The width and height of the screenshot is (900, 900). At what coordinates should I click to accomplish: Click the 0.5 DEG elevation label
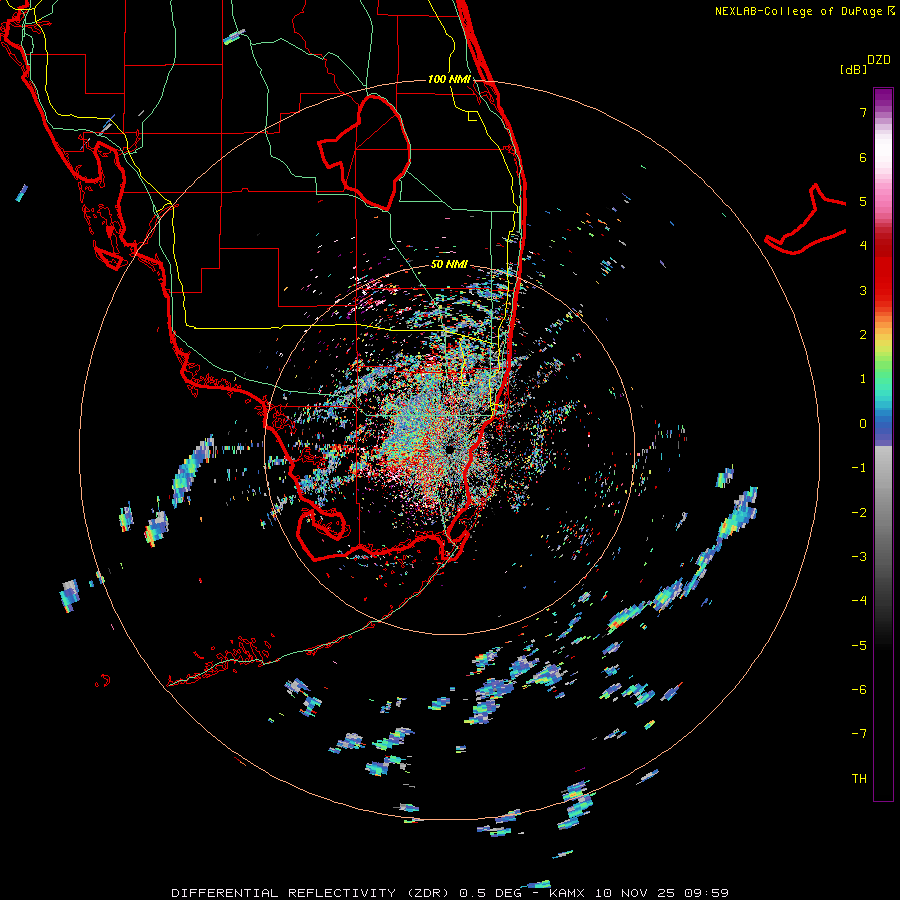(x=490, y=893)
